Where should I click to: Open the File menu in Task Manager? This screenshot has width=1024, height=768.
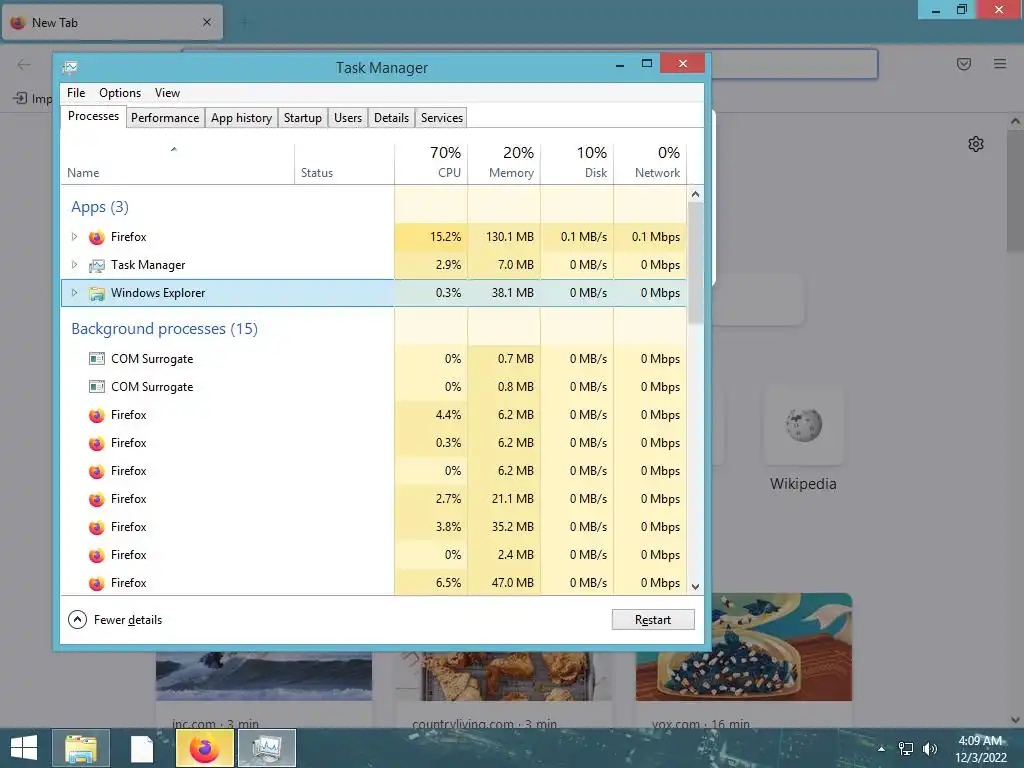[76, 93]
